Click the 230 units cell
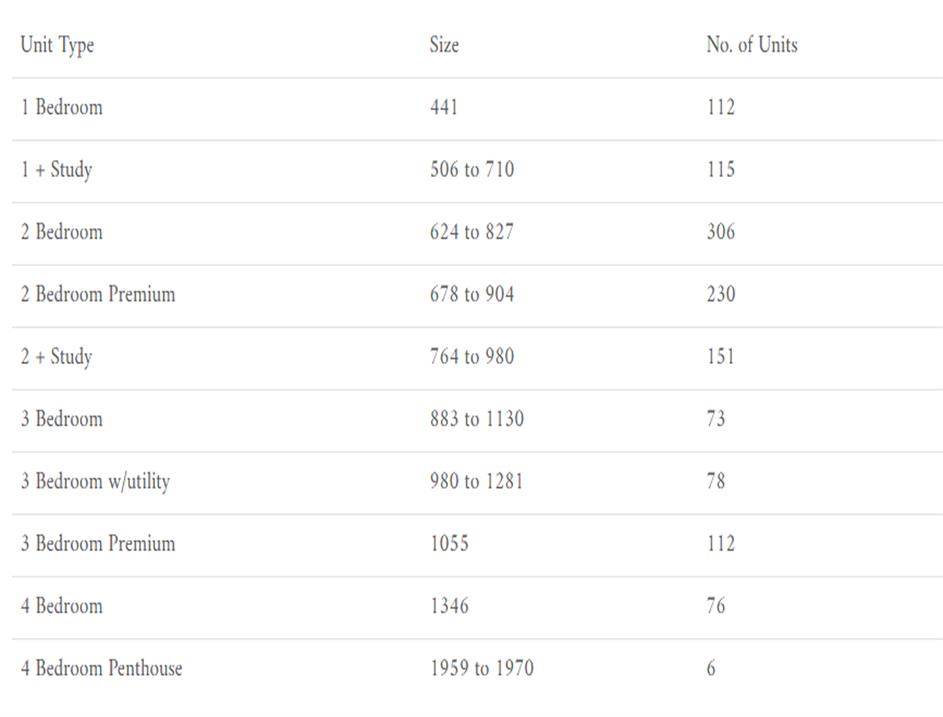Image resolution: width=943 pixels, height=717 pixels. click(720, 294)
